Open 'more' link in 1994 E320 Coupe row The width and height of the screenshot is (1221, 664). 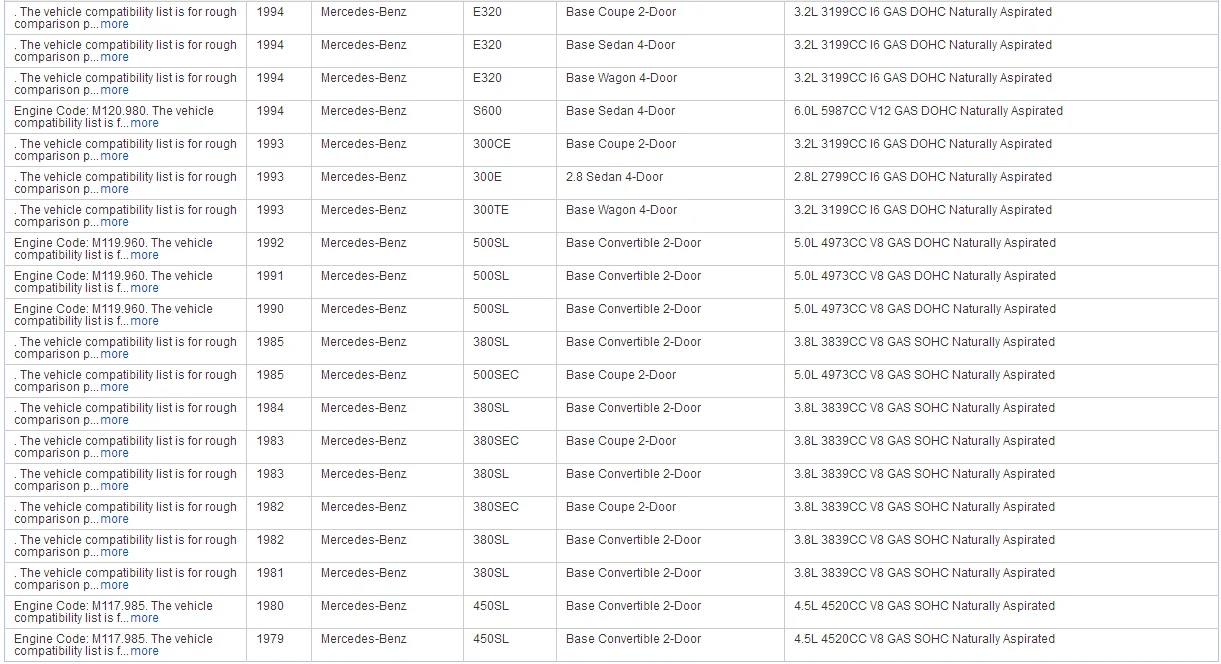point(114,24)
